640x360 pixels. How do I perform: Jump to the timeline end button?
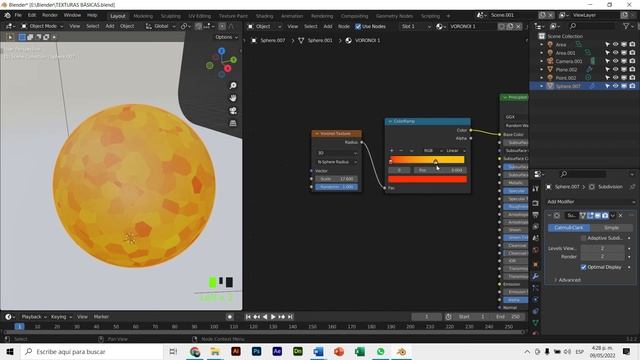click(x=290, y=317)
